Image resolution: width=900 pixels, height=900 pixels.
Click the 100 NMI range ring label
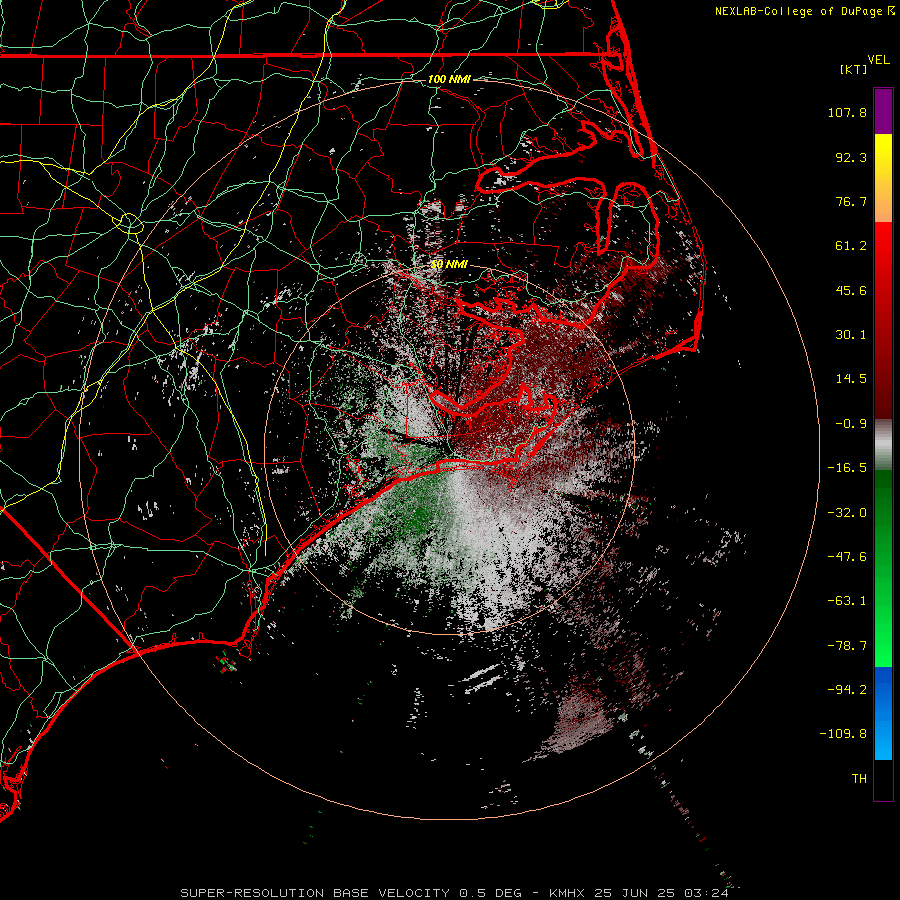coord(449,79)
